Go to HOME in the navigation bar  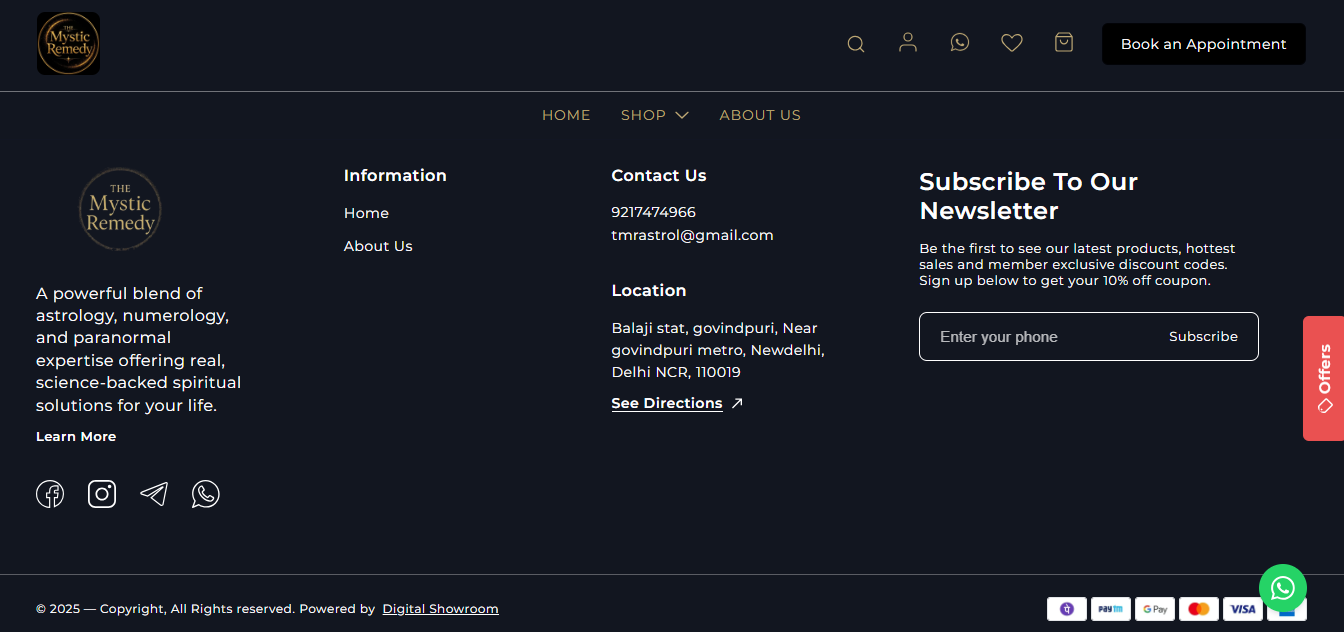pos(566,115)
